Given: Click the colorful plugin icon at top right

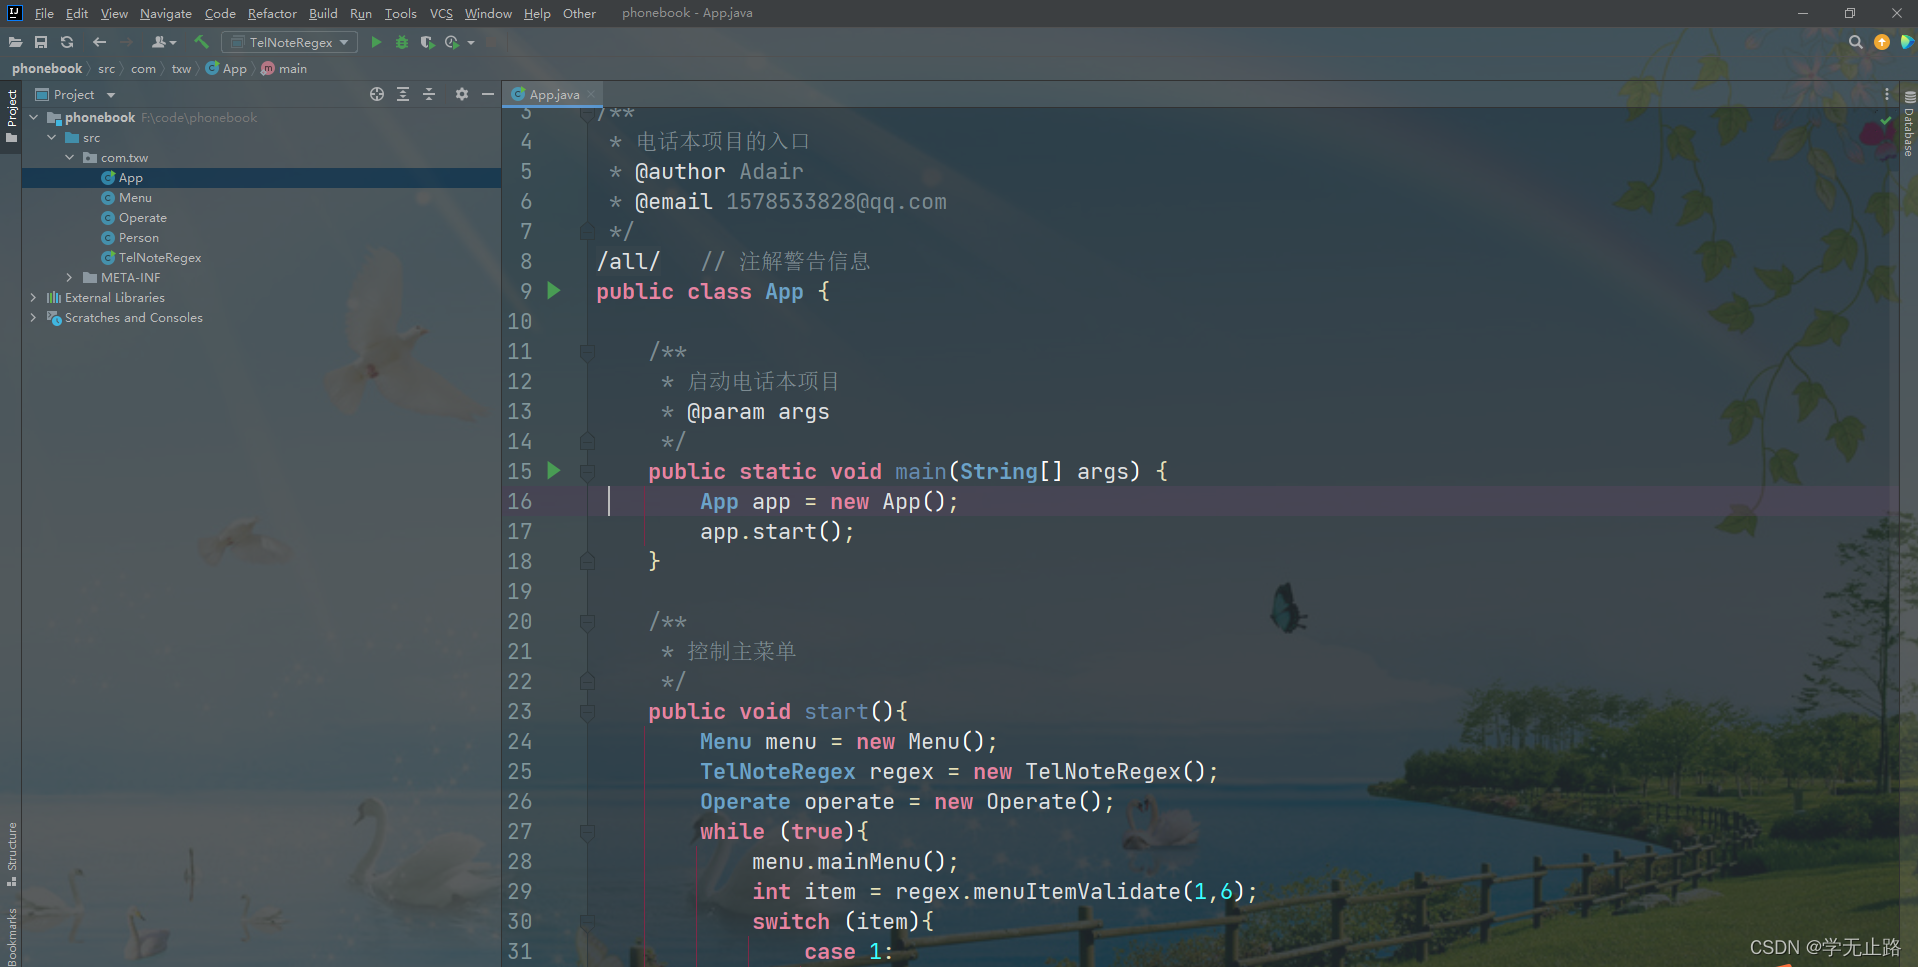Looking at the screenshot, I should click(x=1907, y=42).
